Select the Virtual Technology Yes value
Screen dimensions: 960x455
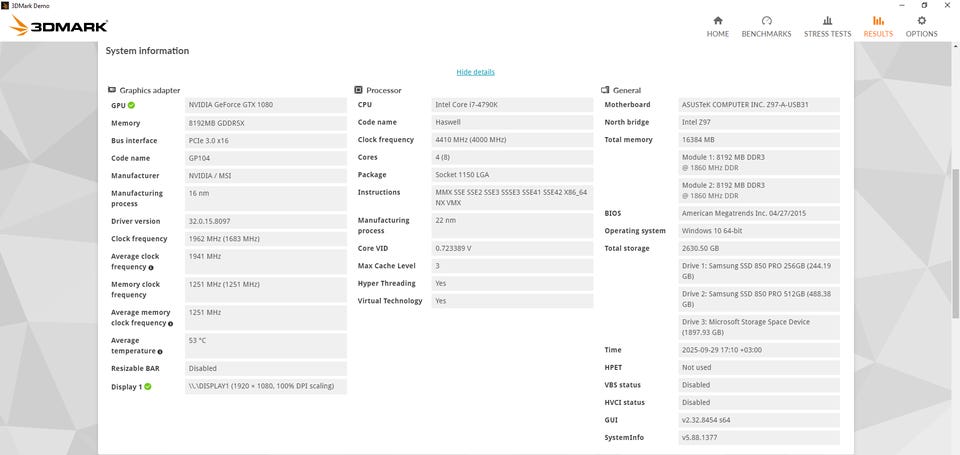click(512, 301)
